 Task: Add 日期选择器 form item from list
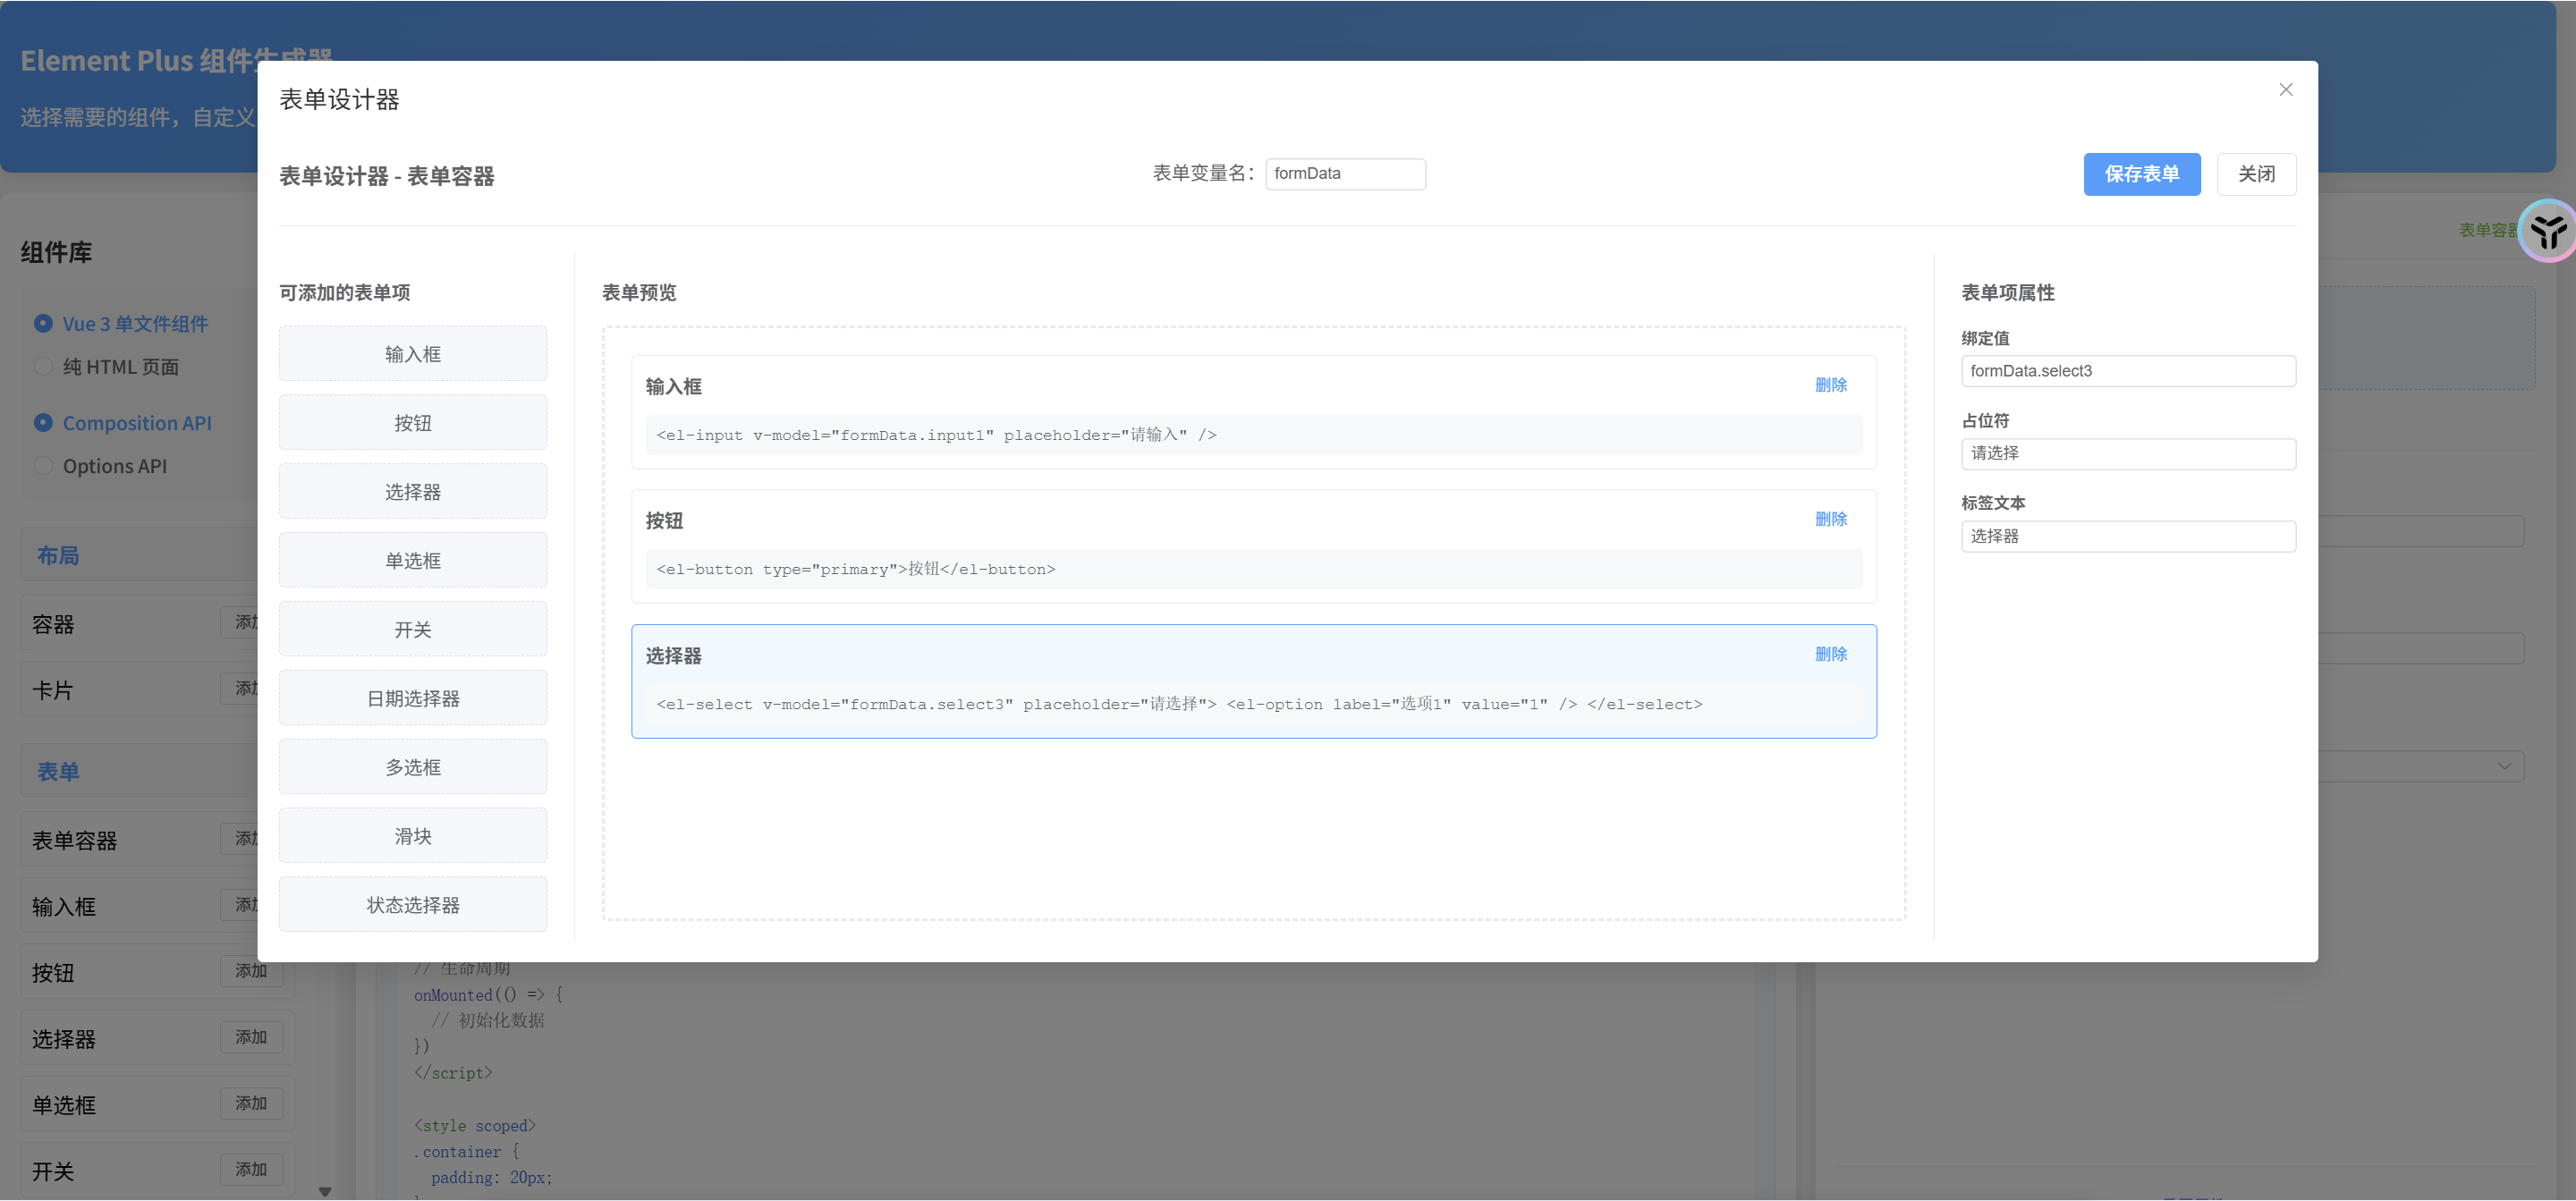tap(412, 699)
